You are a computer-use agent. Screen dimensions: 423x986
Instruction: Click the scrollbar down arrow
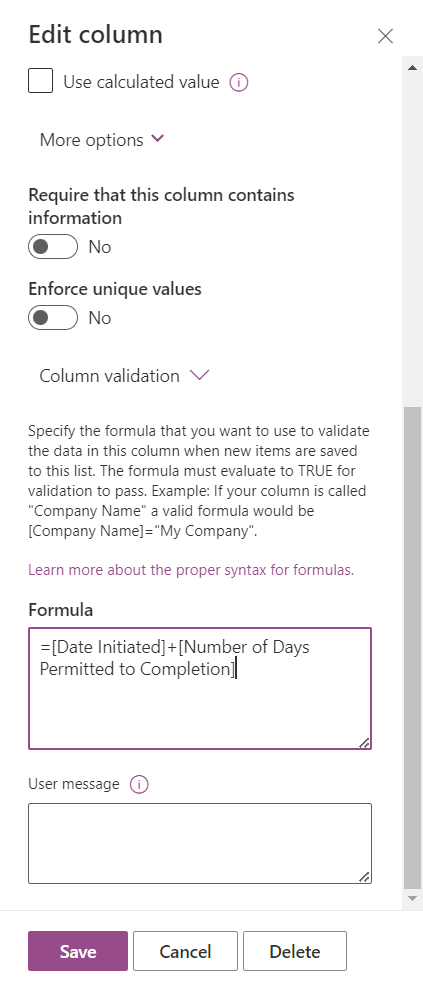[412, 899]
